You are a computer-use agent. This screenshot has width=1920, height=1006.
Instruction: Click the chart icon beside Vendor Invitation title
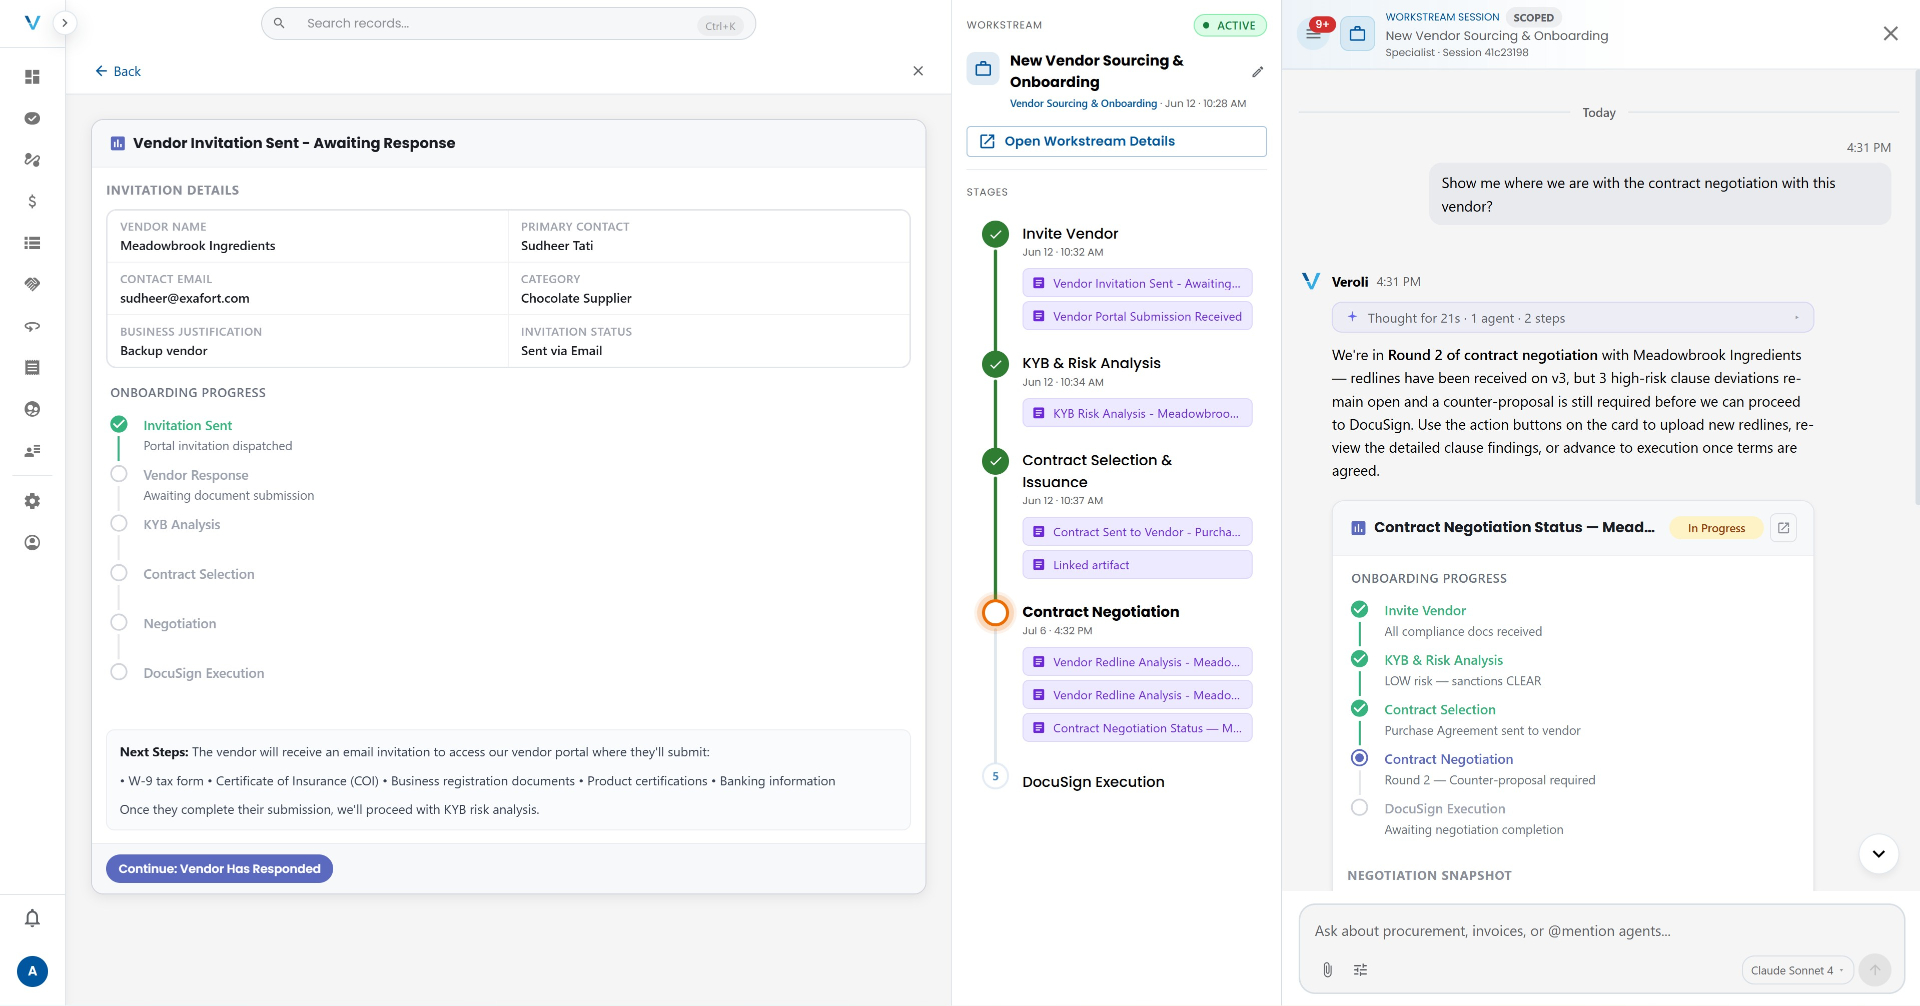click(x=117, y=143)
